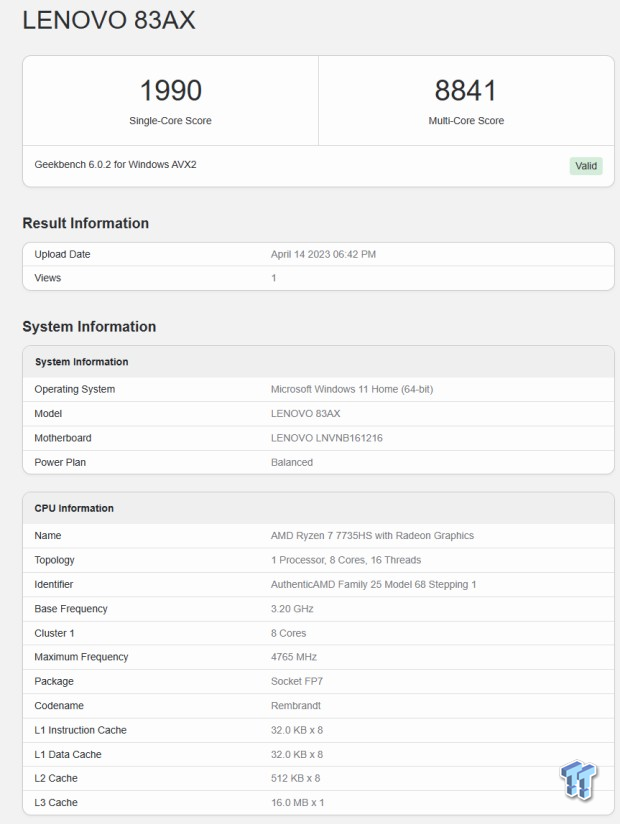
Task: Select the 4765 MHz value
Action: click(294, 657)
